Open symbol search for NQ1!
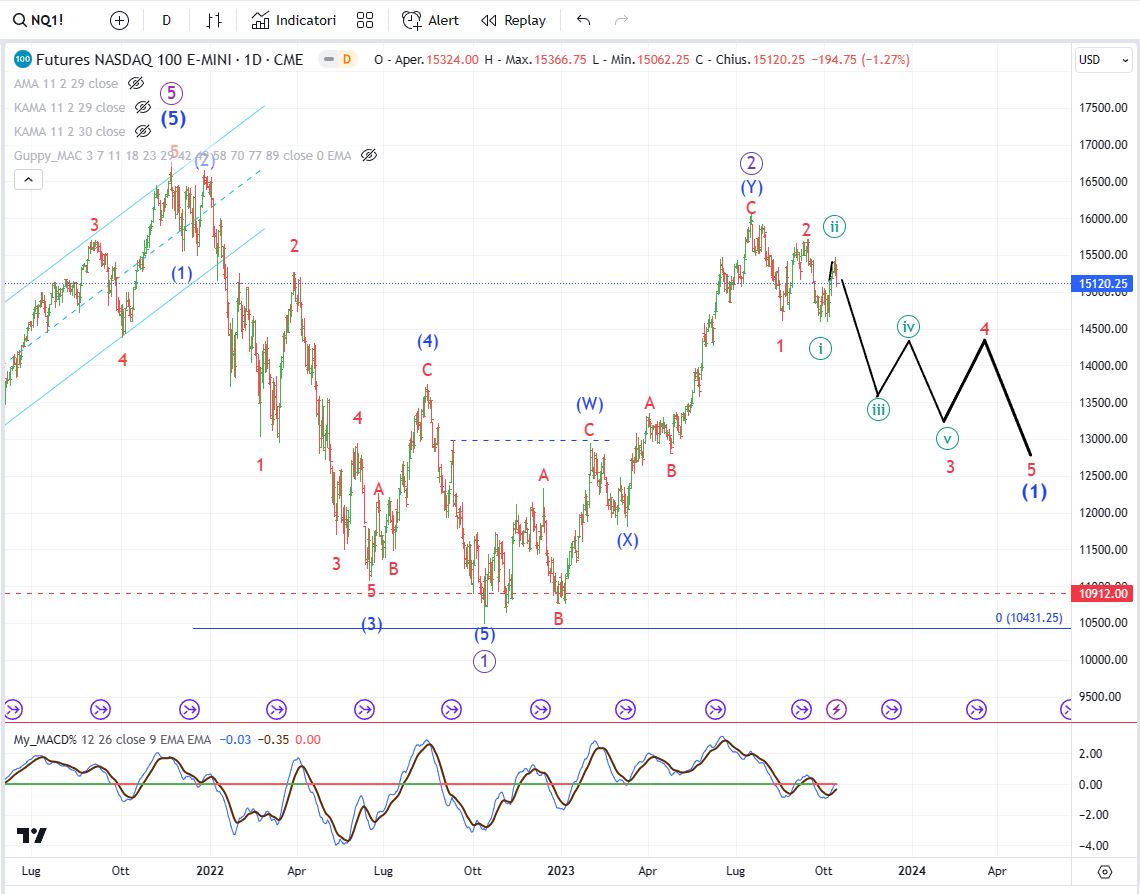Image resolution: width=1140 pixels, height=894 pixels. pyautogui.click(x=39, y=20)
